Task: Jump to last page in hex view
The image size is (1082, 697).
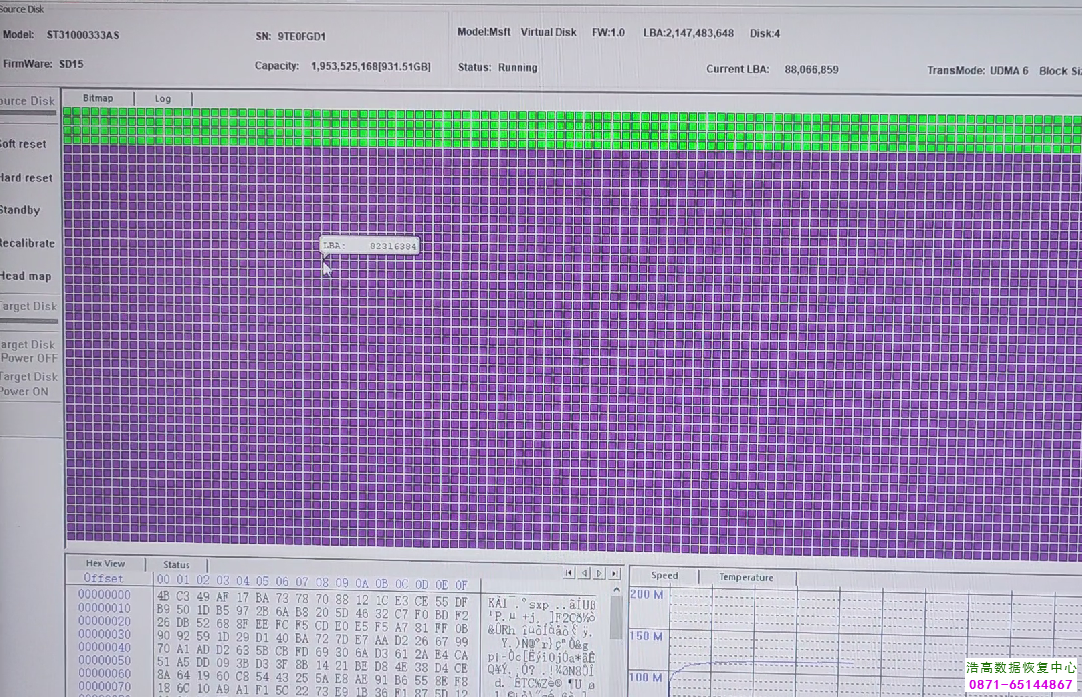Action: tap(613, 573)
